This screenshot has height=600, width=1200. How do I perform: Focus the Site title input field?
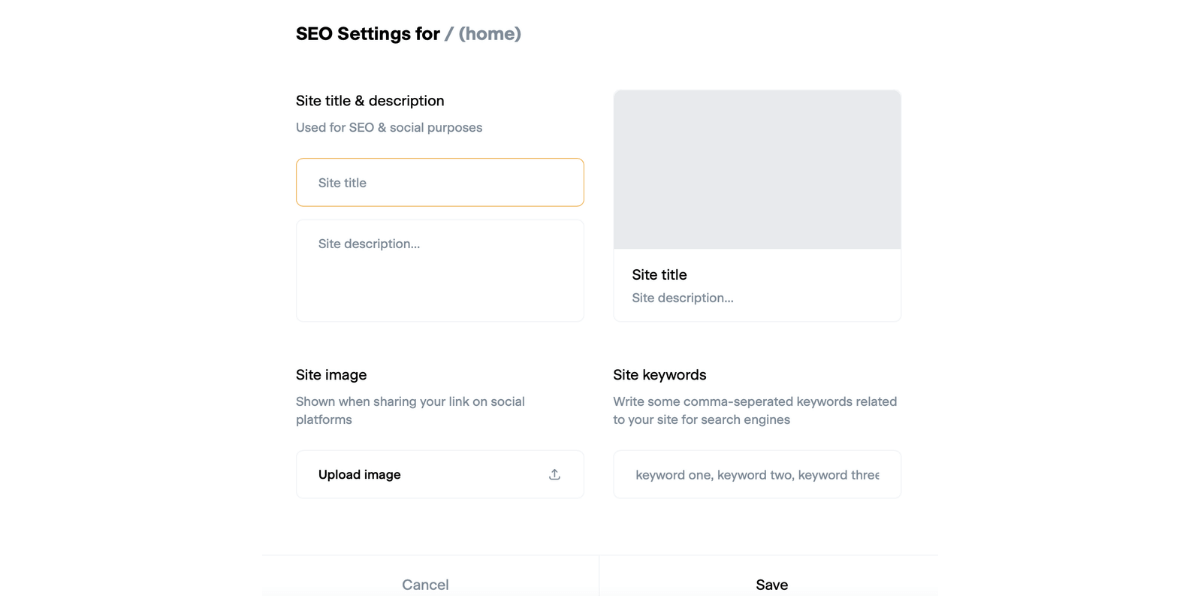click(440, 182)
